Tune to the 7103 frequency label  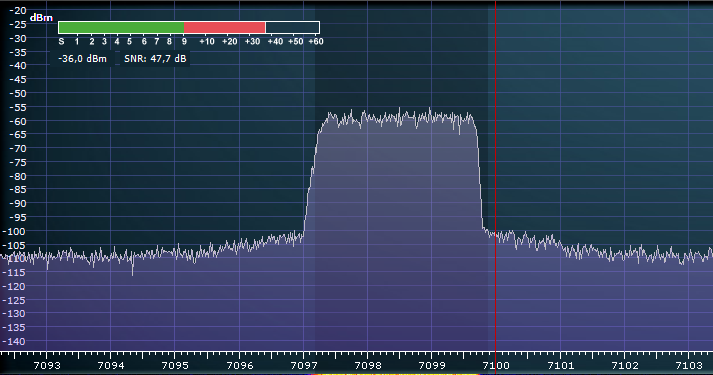point(689,365)
